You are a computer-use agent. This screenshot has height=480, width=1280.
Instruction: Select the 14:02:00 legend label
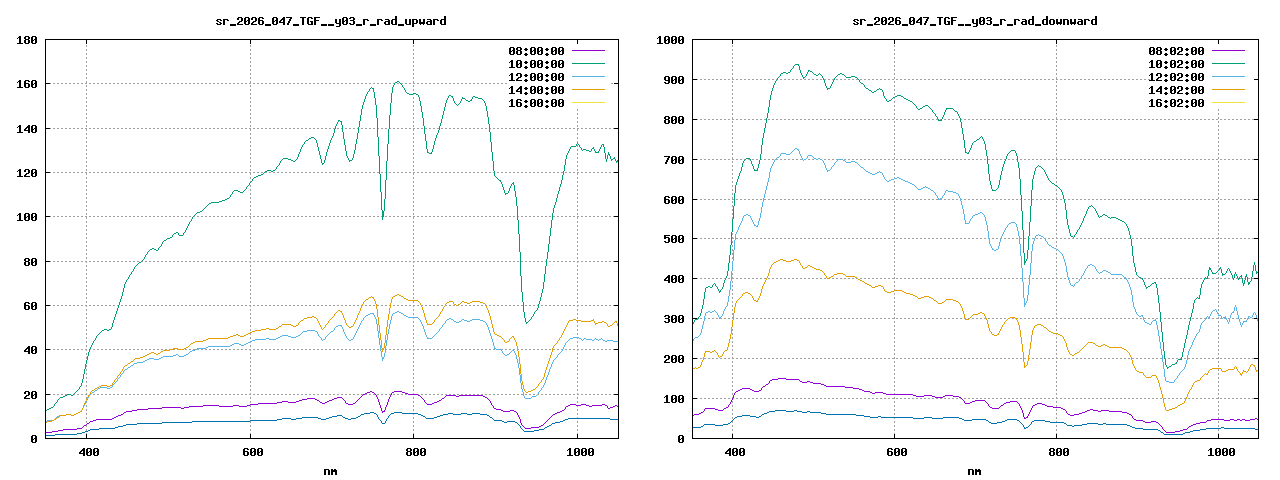tap(1178, 90)
